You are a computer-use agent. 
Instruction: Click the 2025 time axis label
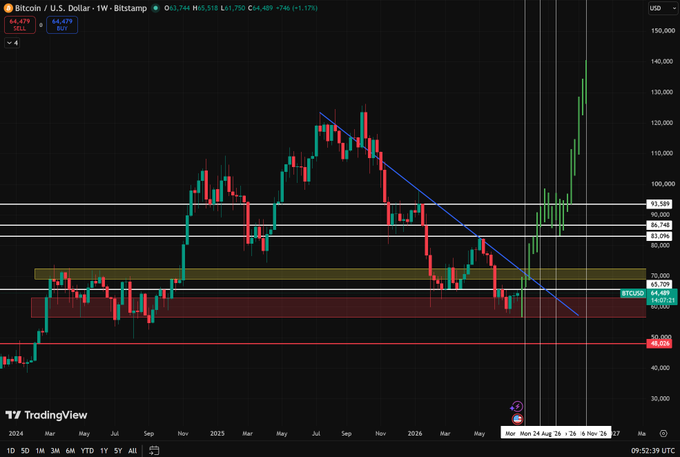(217, 433)
